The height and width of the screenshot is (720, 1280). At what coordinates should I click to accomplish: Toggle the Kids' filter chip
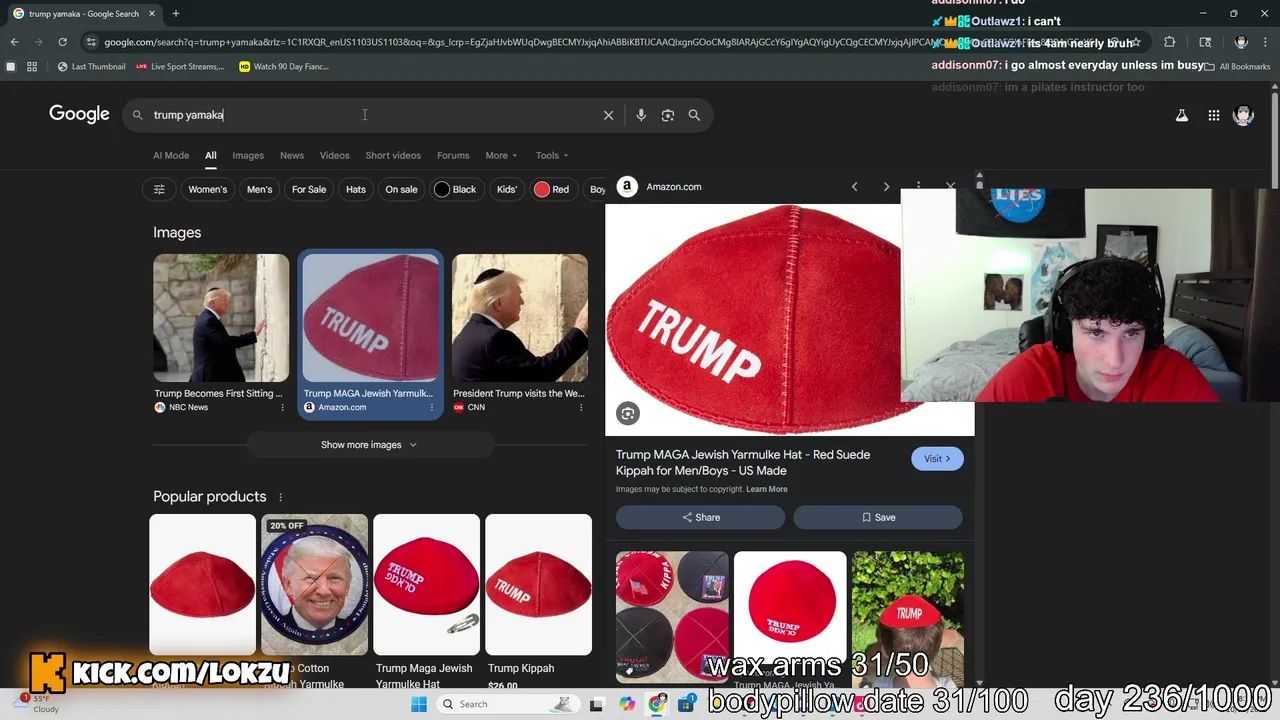[507, 189]
